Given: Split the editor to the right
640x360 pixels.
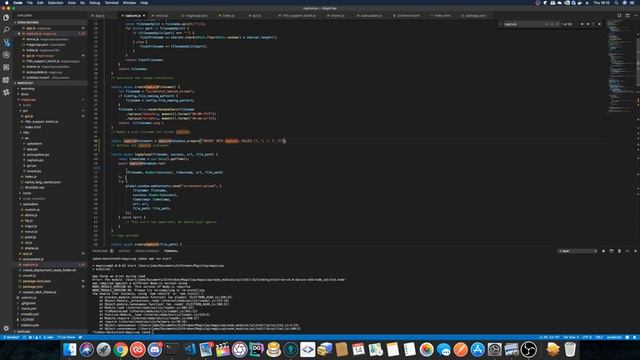Looking at the screenshot, I should click(x=627, y=16).
